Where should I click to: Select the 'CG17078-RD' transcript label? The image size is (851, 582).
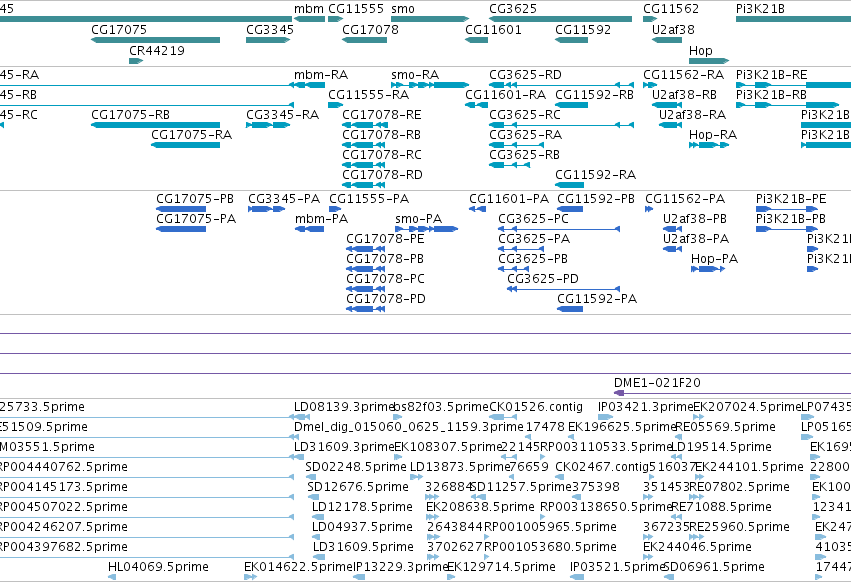point(382,175)
